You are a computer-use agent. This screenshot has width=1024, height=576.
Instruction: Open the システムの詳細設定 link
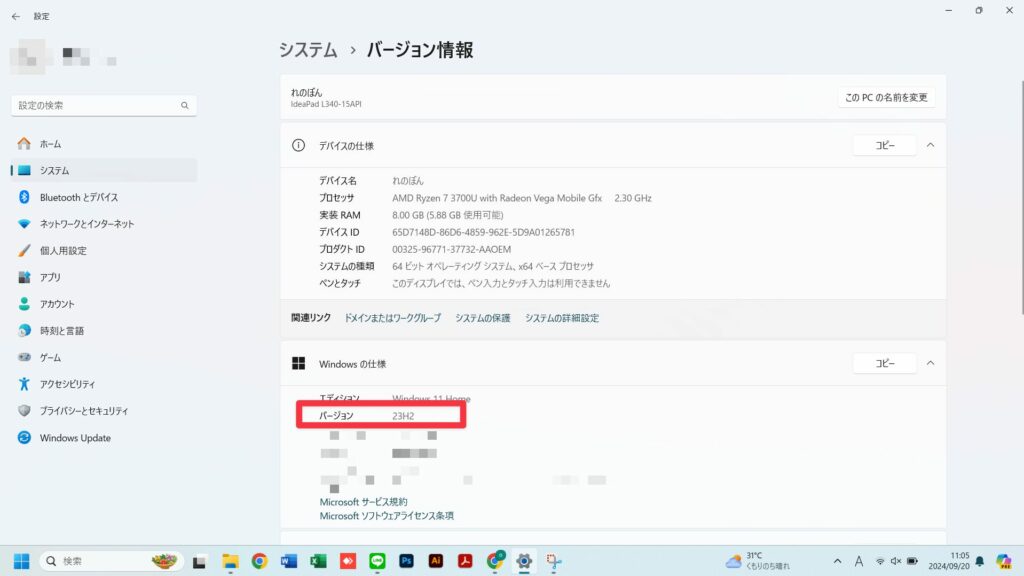pyautogui.click(x=563, y=316)
